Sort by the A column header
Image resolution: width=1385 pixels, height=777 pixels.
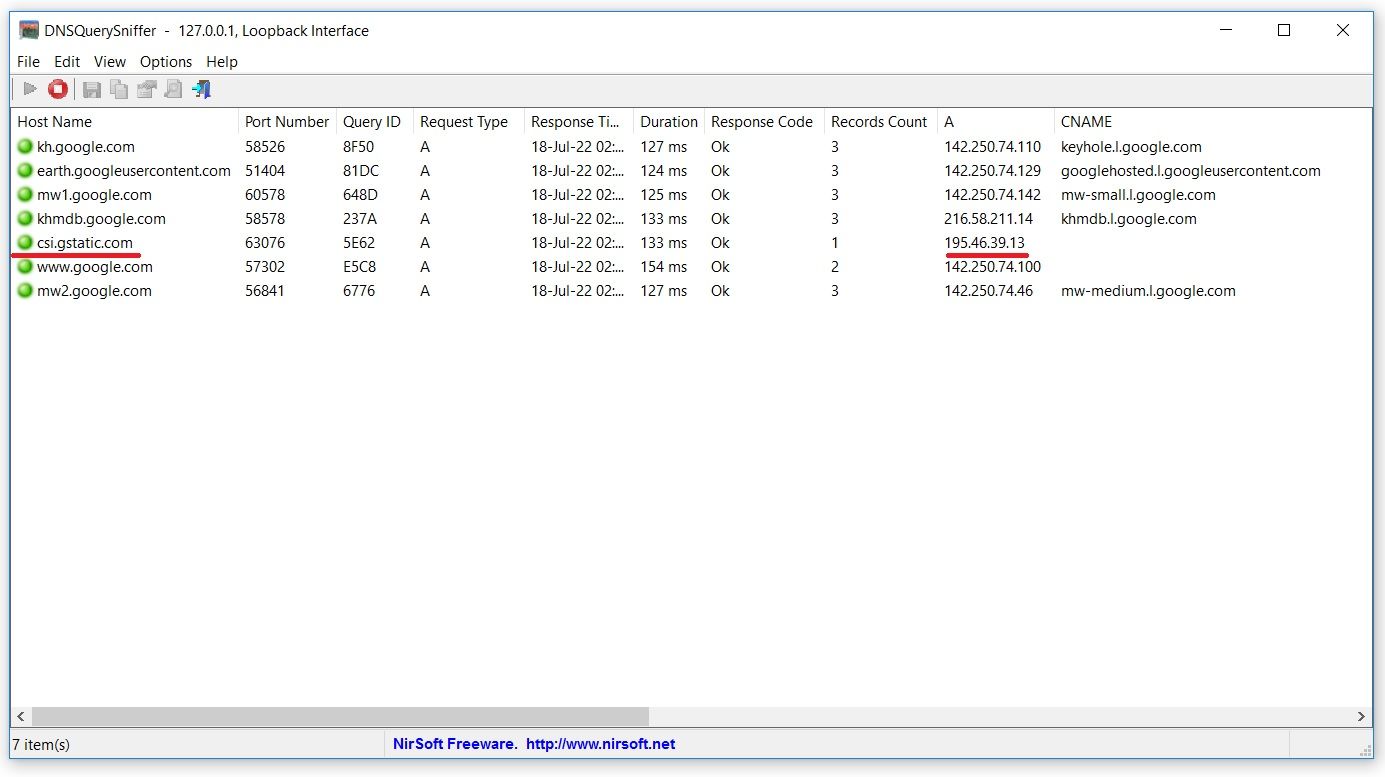tap(996, 122)
